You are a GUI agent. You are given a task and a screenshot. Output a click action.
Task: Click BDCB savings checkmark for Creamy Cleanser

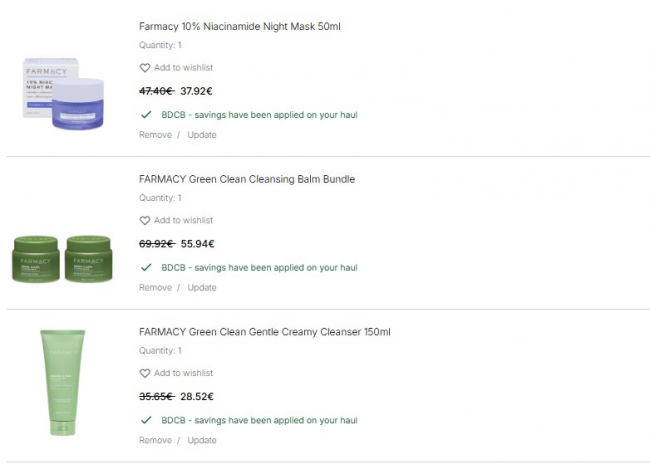146,421
